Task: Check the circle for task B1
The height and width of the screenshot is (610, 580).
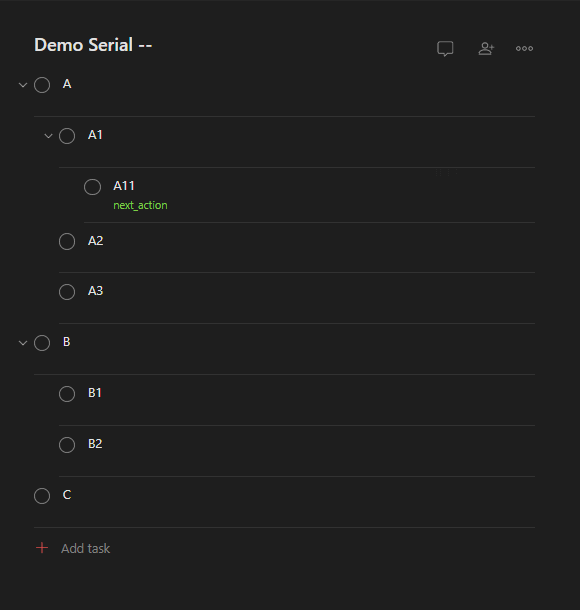Action: [67, 394]
